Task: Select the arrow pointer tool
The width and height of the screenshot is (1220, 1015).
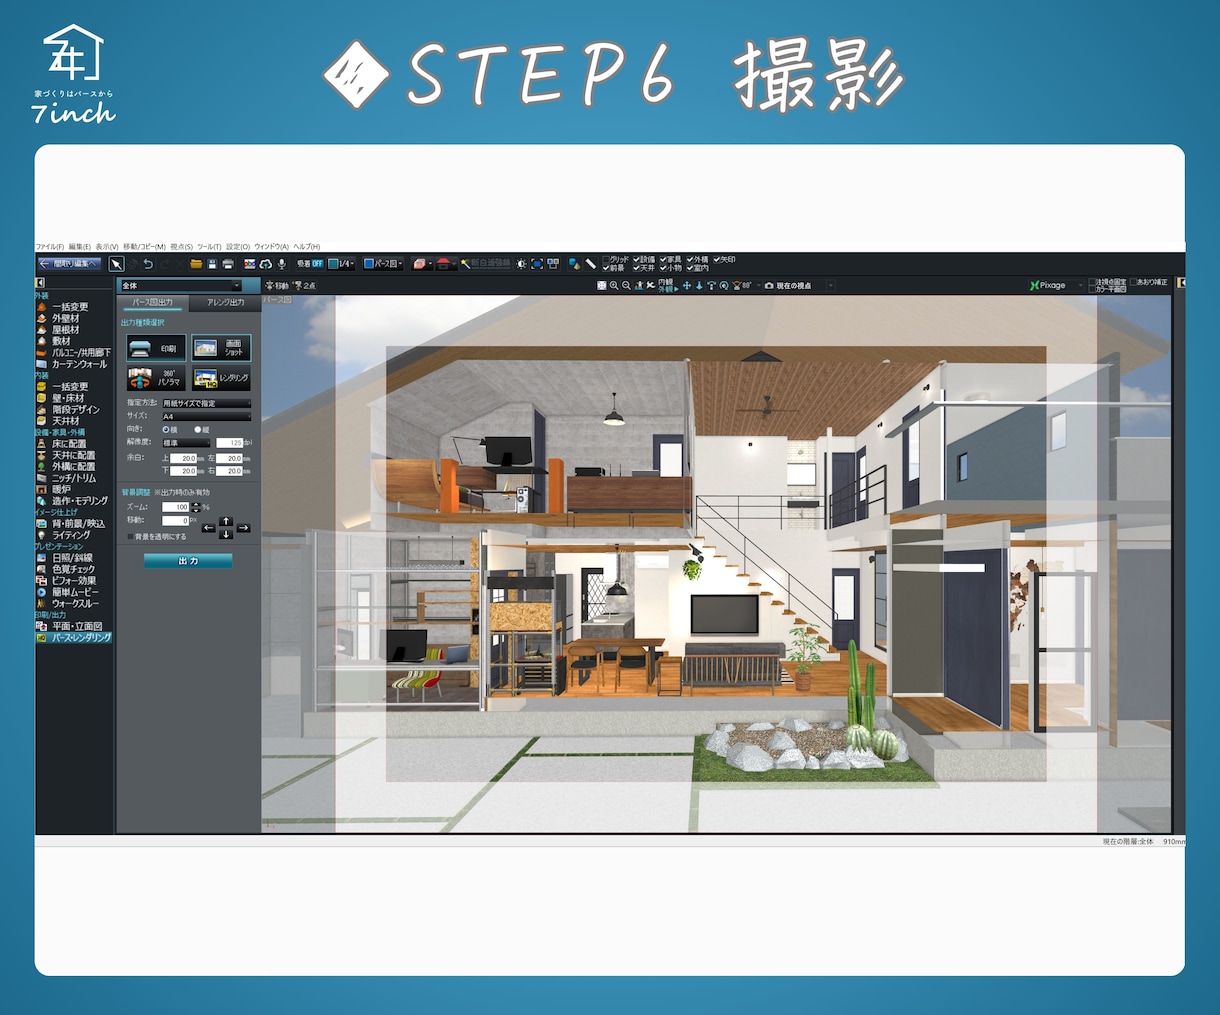Action: pos(116,264)
